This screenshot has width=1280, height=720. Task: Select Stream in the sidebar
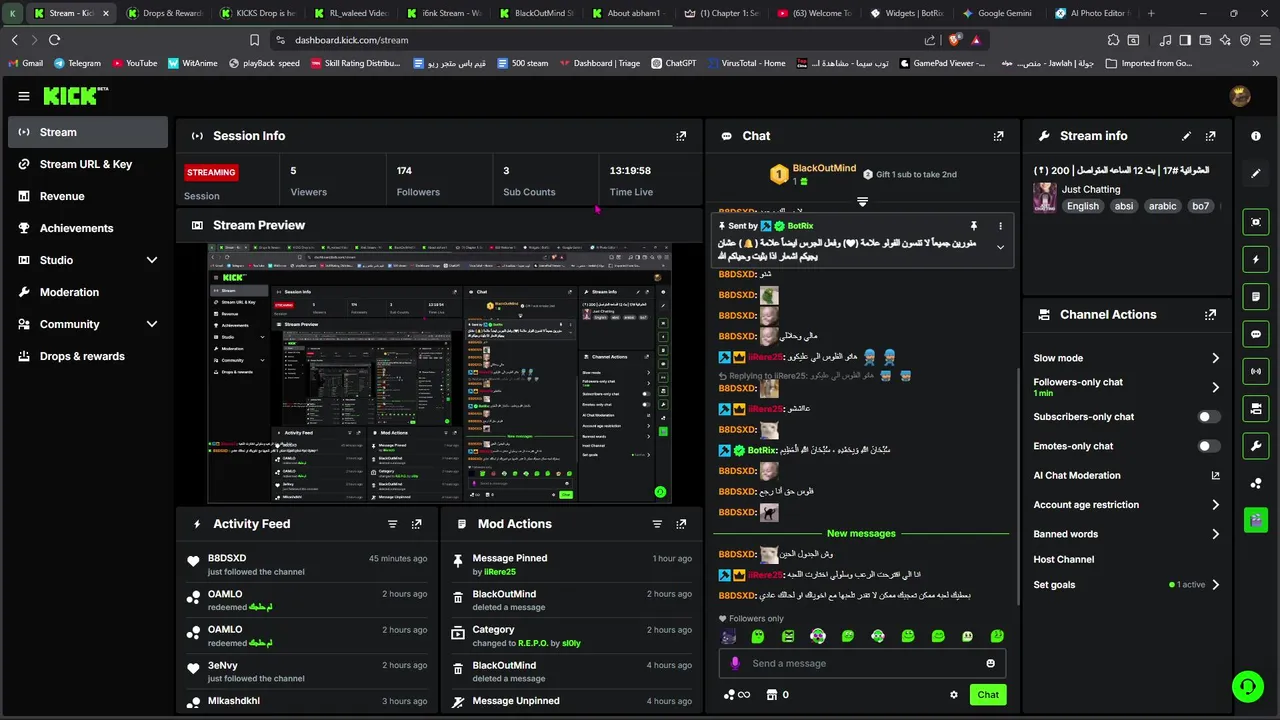(x=88, y=132)
